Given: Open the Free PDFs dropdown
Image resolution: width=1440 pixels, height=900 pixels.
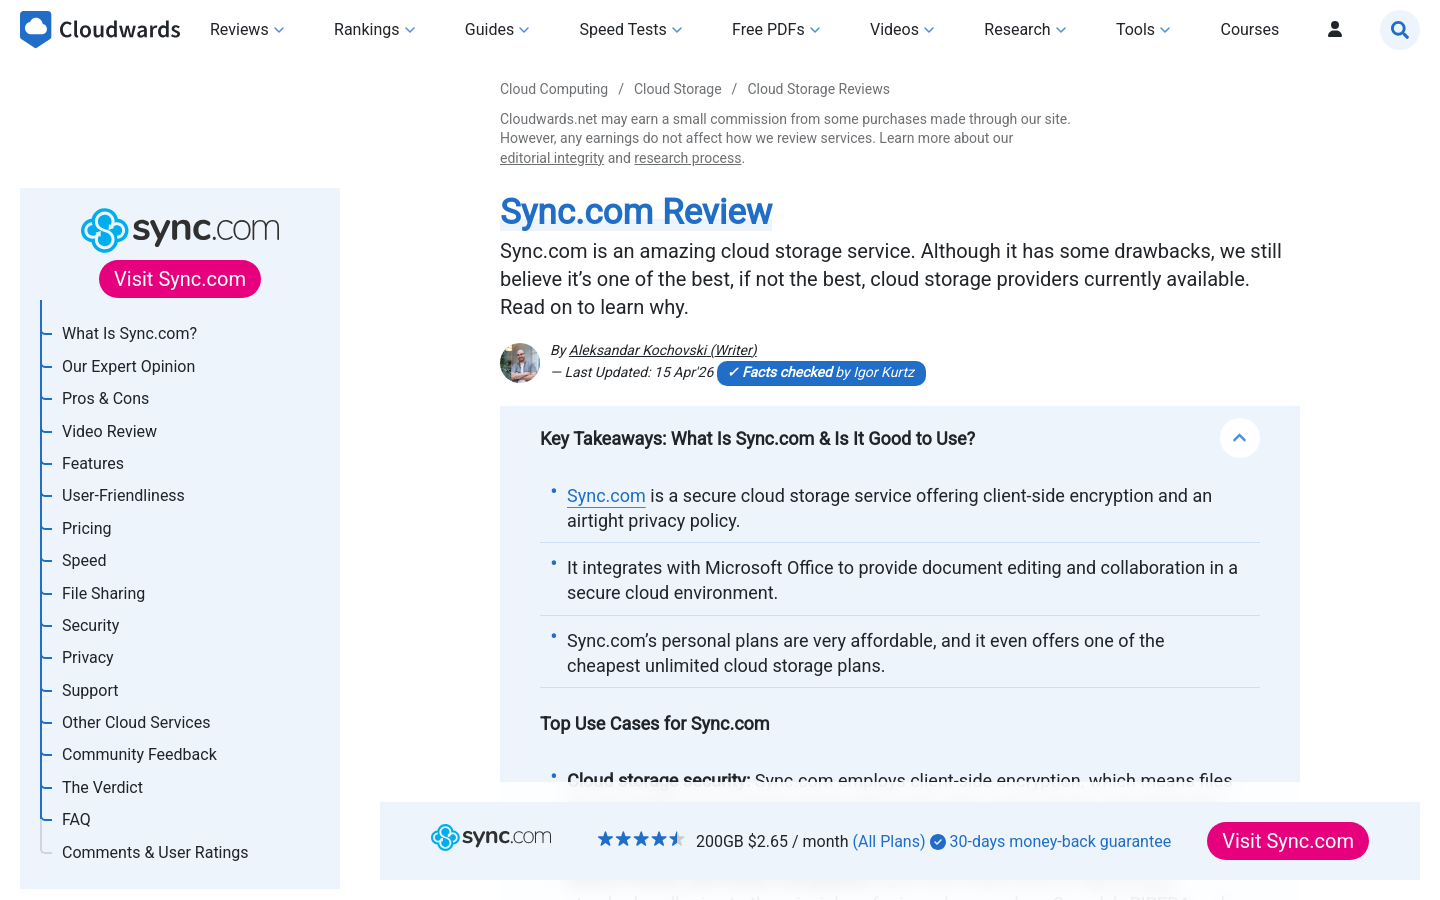Looking at the screenshot, I should coord(776,30).
